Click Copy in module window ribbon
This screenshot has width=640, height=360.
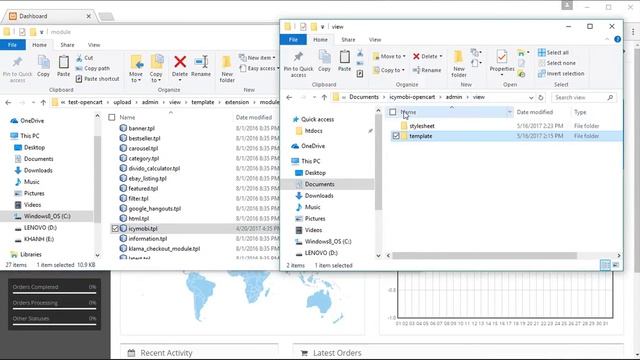click(43, 66)
